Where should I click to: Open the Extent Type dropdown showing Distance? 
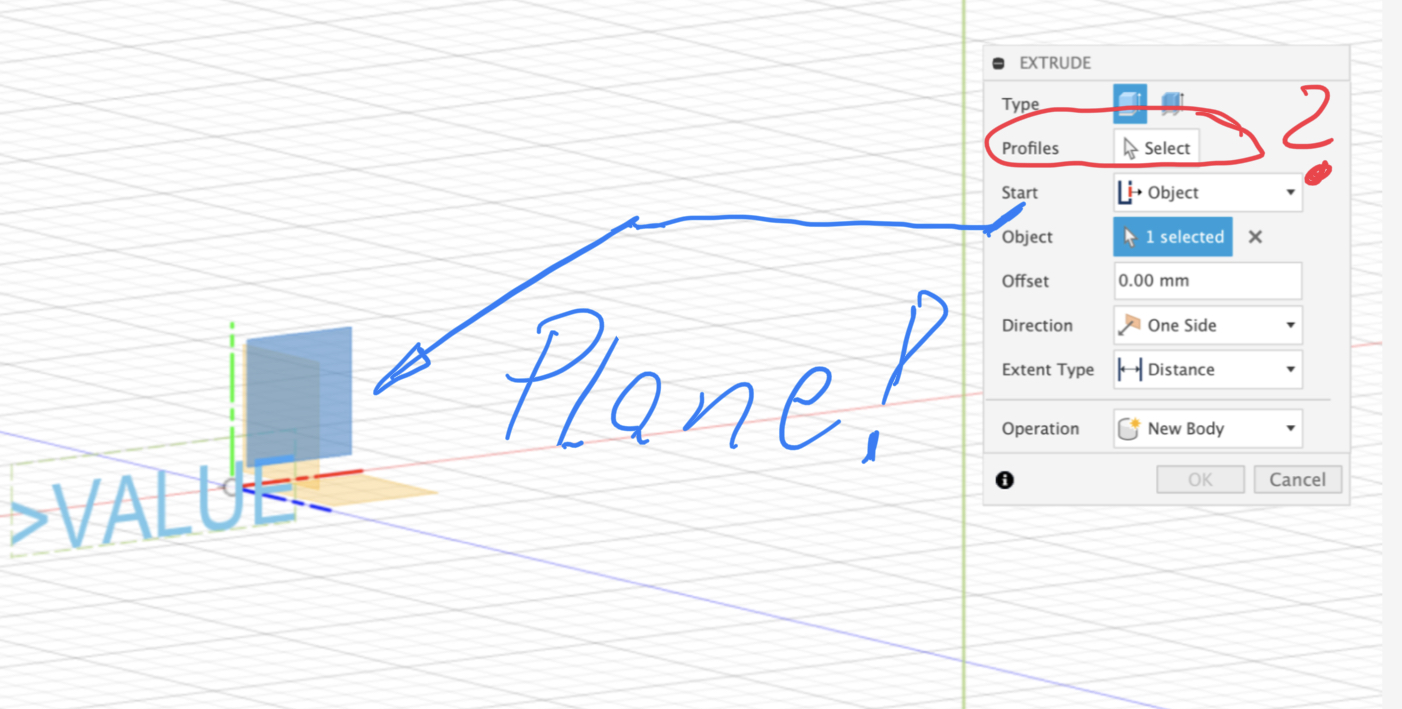click(1289, 369)
